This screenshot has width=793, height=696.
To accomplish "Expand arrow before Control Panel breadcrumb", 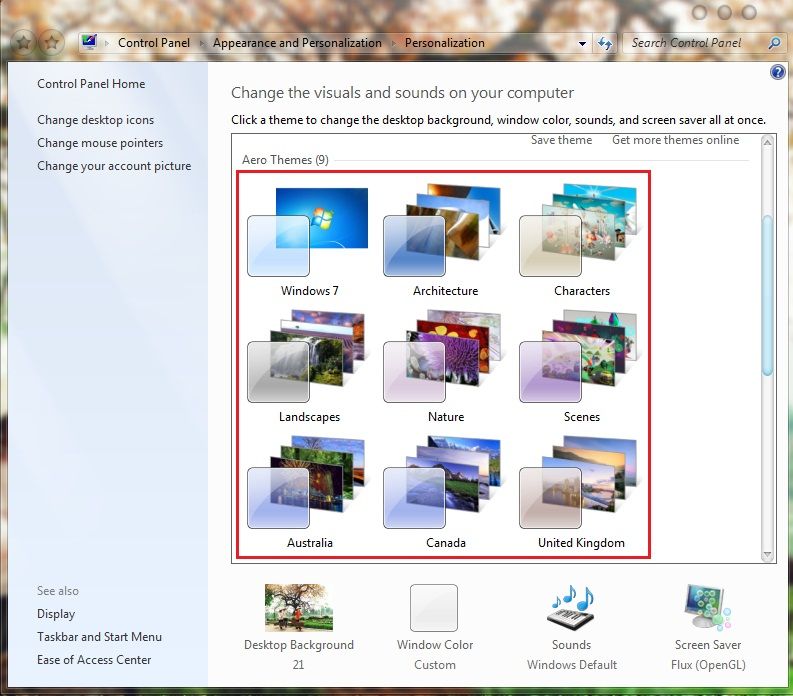I will 107,44.
